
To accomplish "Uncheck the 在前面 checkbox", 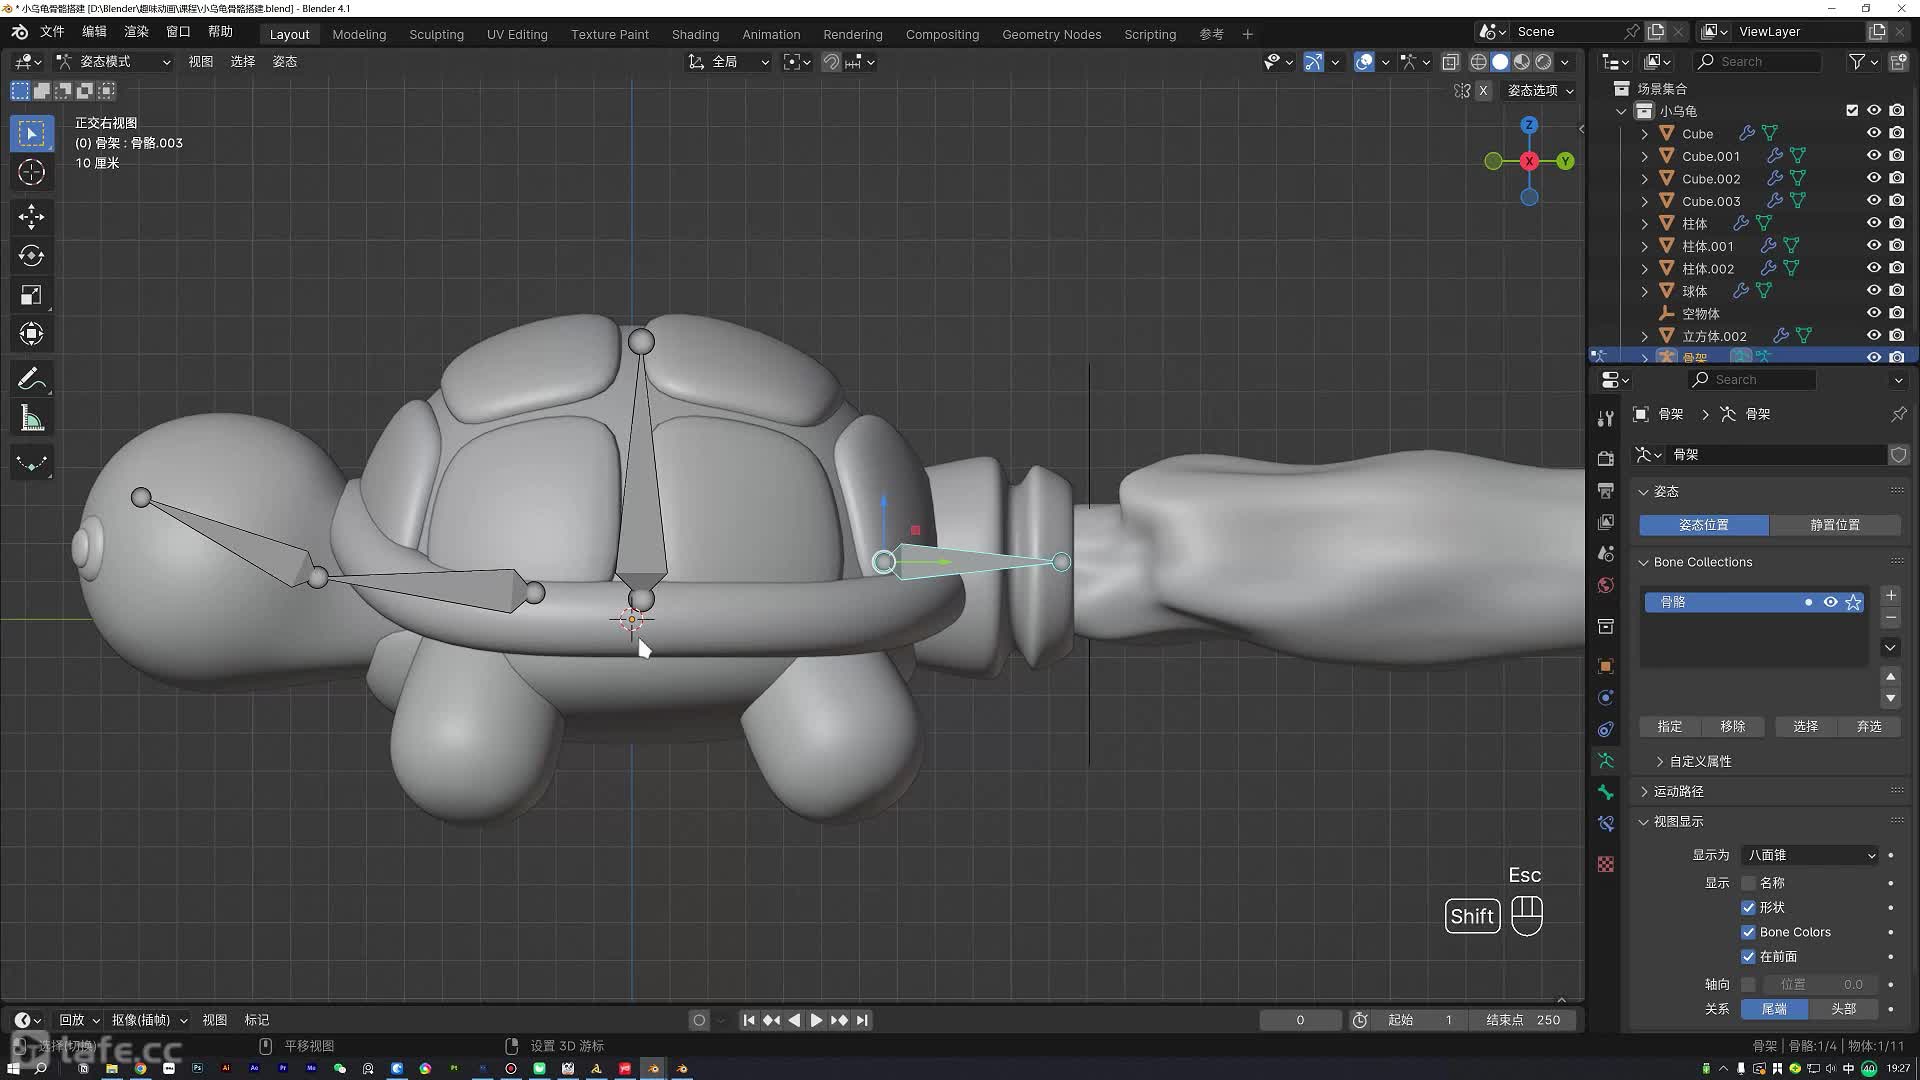I will pos(1748,957).
